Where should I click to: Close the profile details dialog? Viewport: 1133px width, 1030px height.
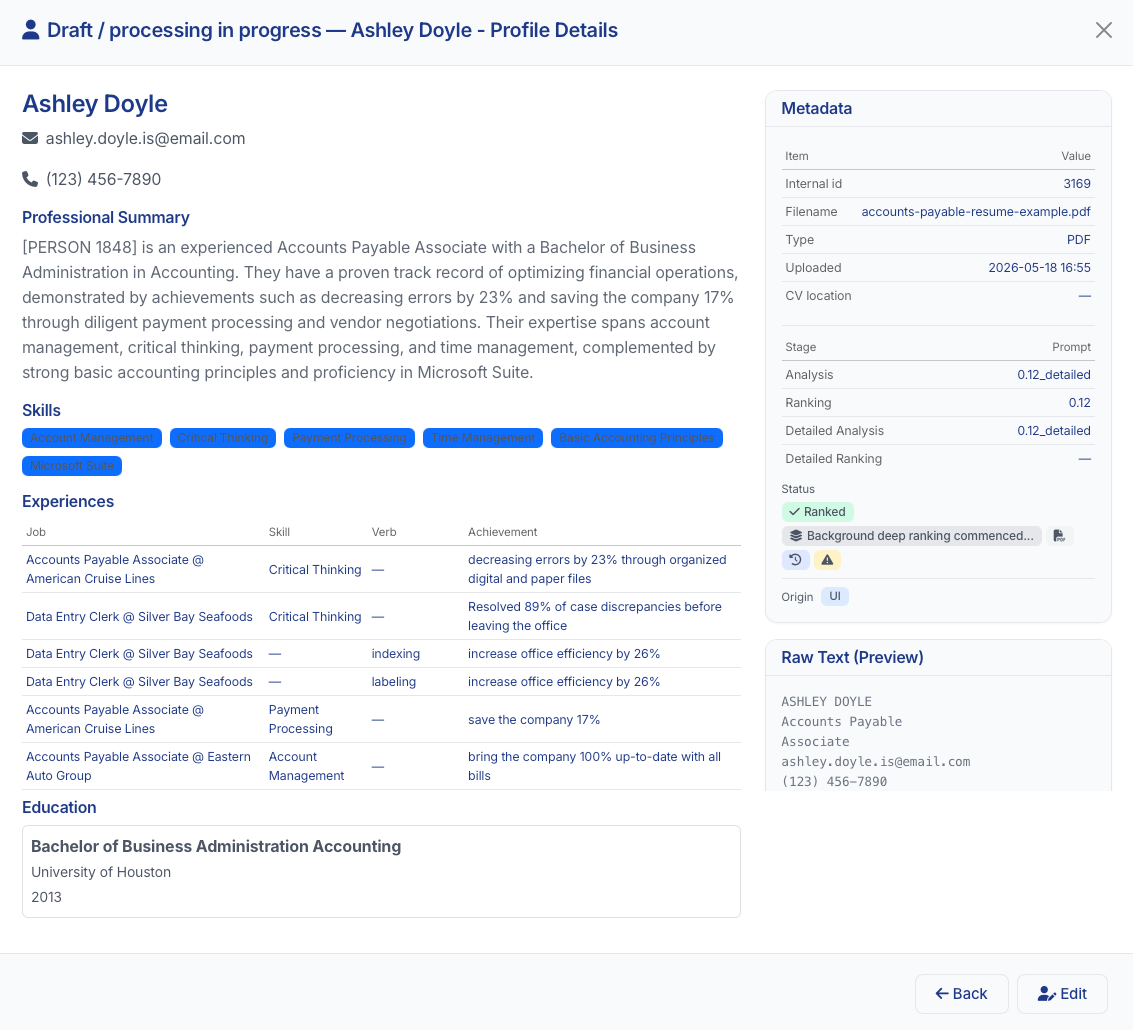coord(1103,30)
